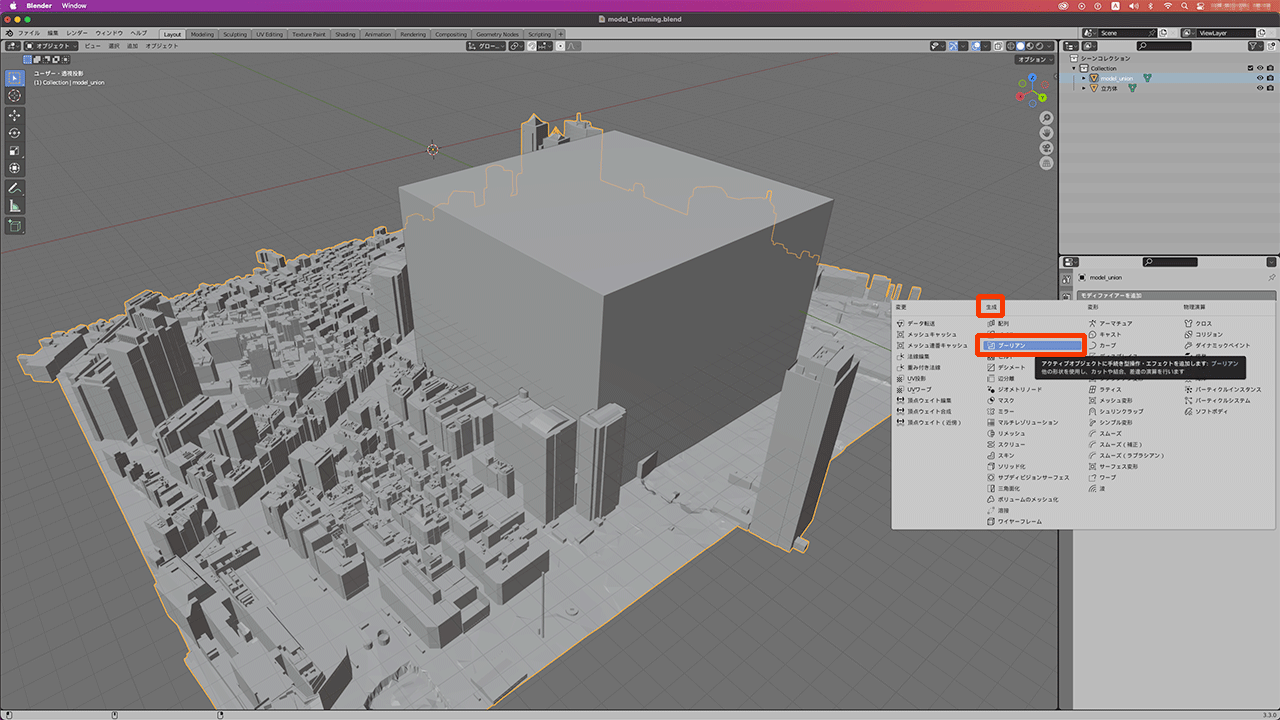Toggle proportional editing in viewport header
Image resolution: width=1280 pixels, height=720 pixels.
pos(560,46)
